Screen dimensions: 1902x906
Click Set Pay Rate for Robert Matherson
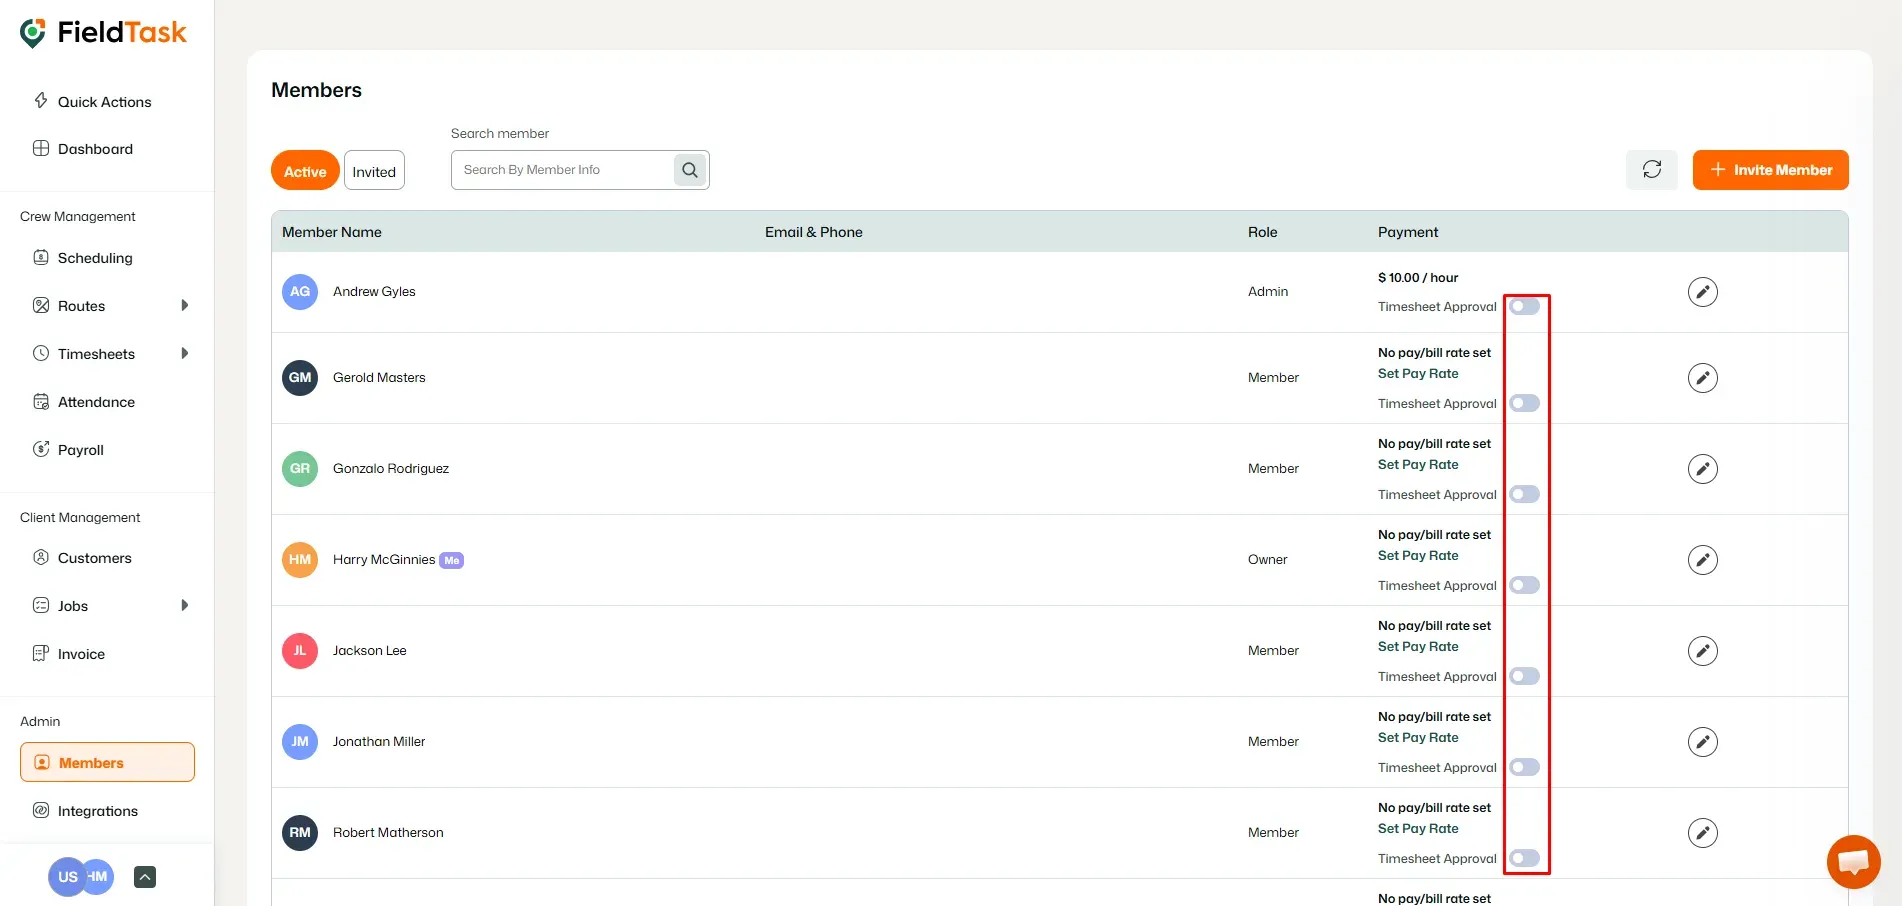(x=1418, y=829)
